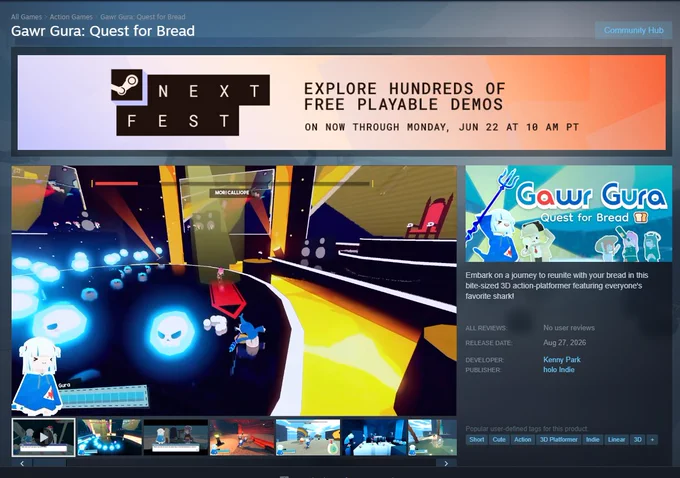Select the Cute tag

[499, 439]
